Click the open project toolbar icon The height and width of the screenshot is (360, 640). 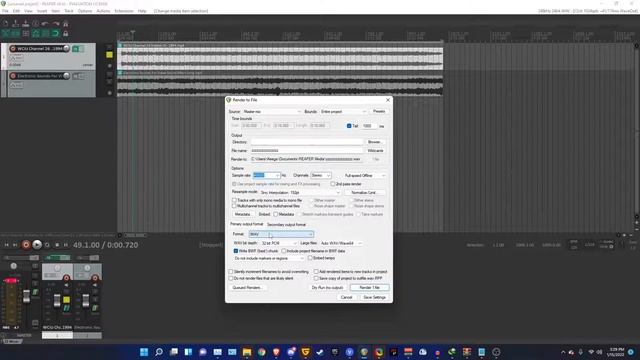click(x=16, y=24)
